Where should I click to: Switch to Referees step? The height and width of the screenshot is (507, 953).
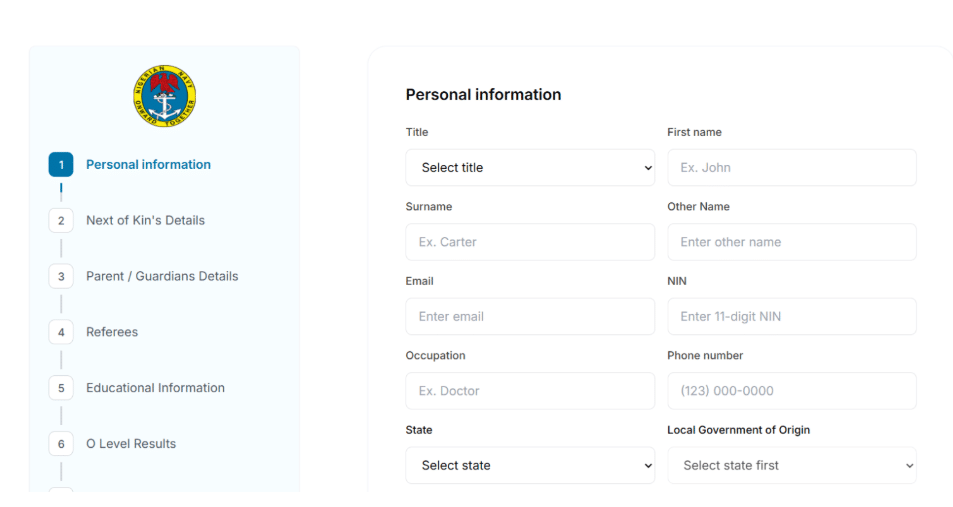112,332
